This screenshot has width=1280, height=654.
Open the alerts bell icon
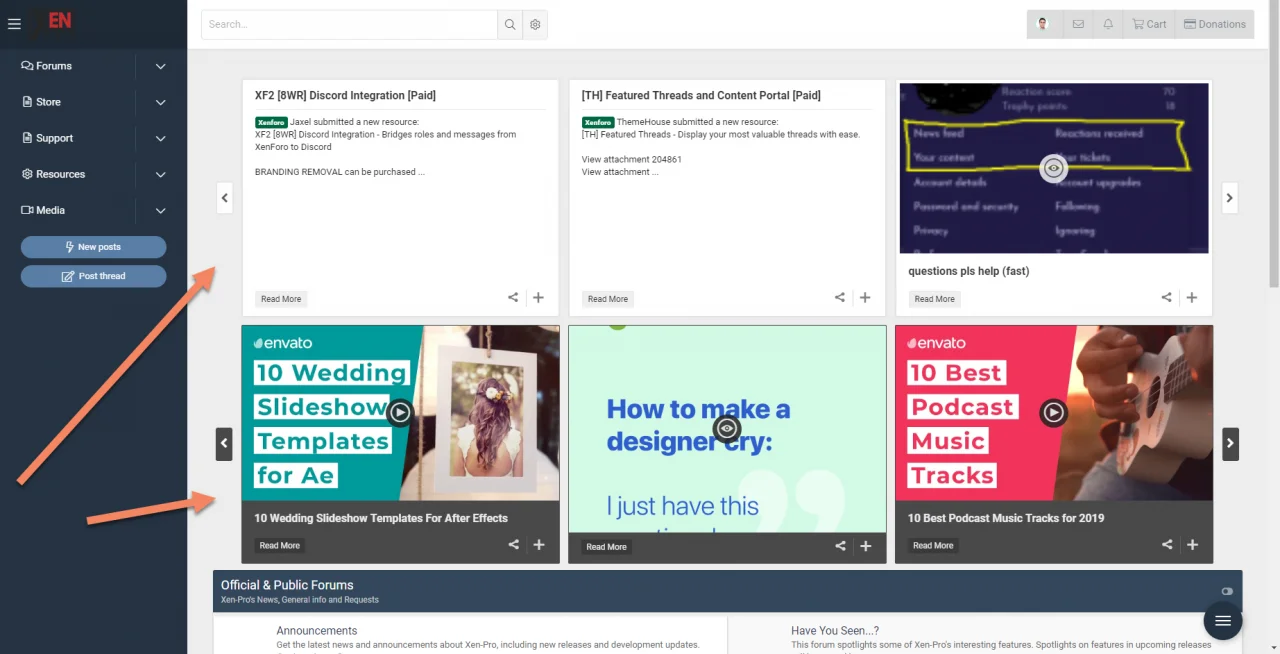[1108, 24]
